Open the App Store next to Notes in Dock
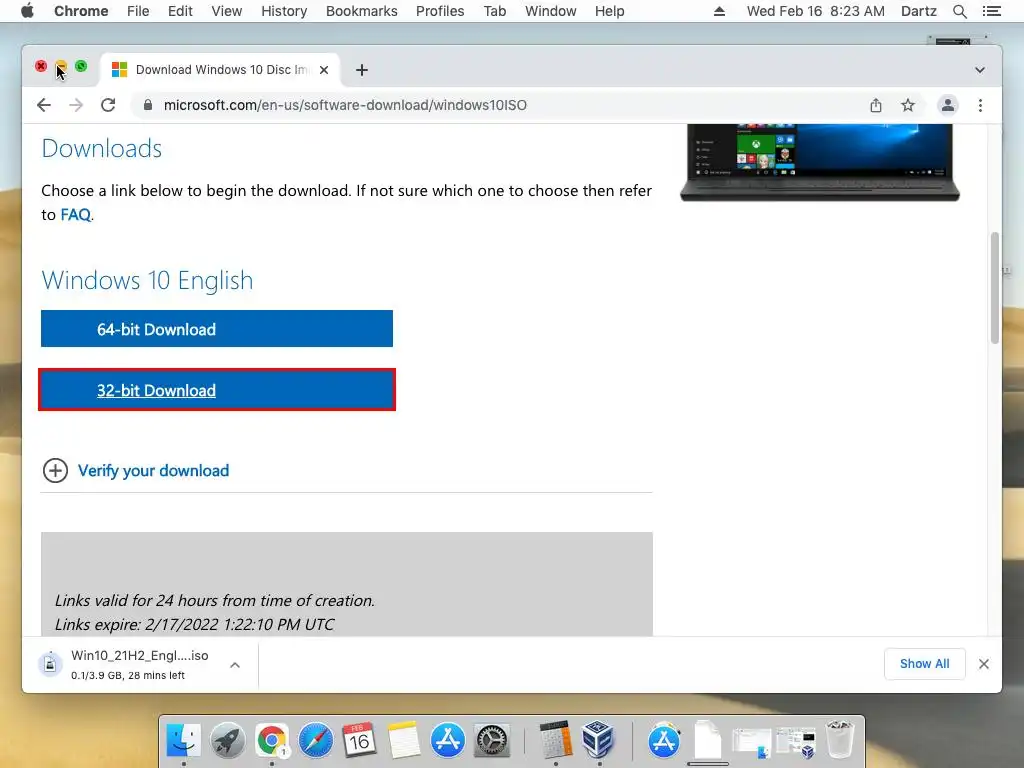 pos(447,741)
